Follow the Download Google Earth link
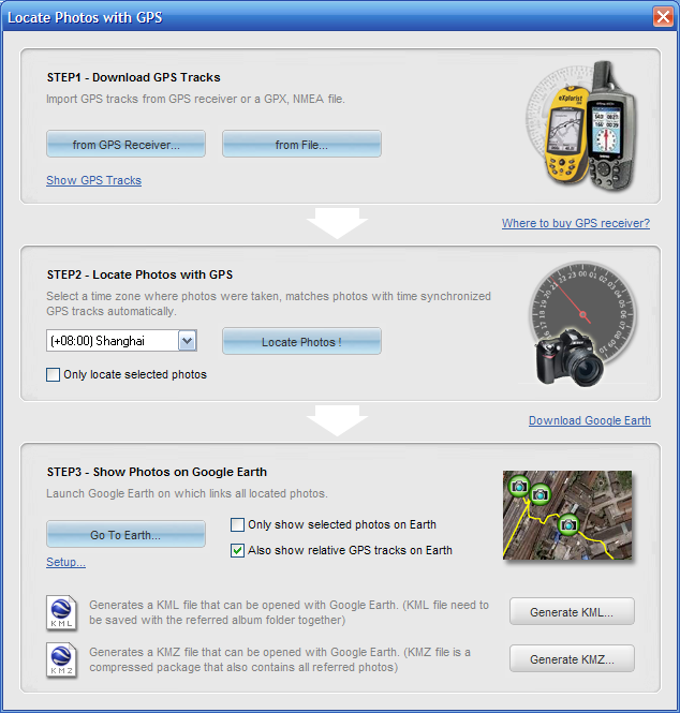Image resolution: width=680 pixels, height=713 pixels. coord(589,421)
